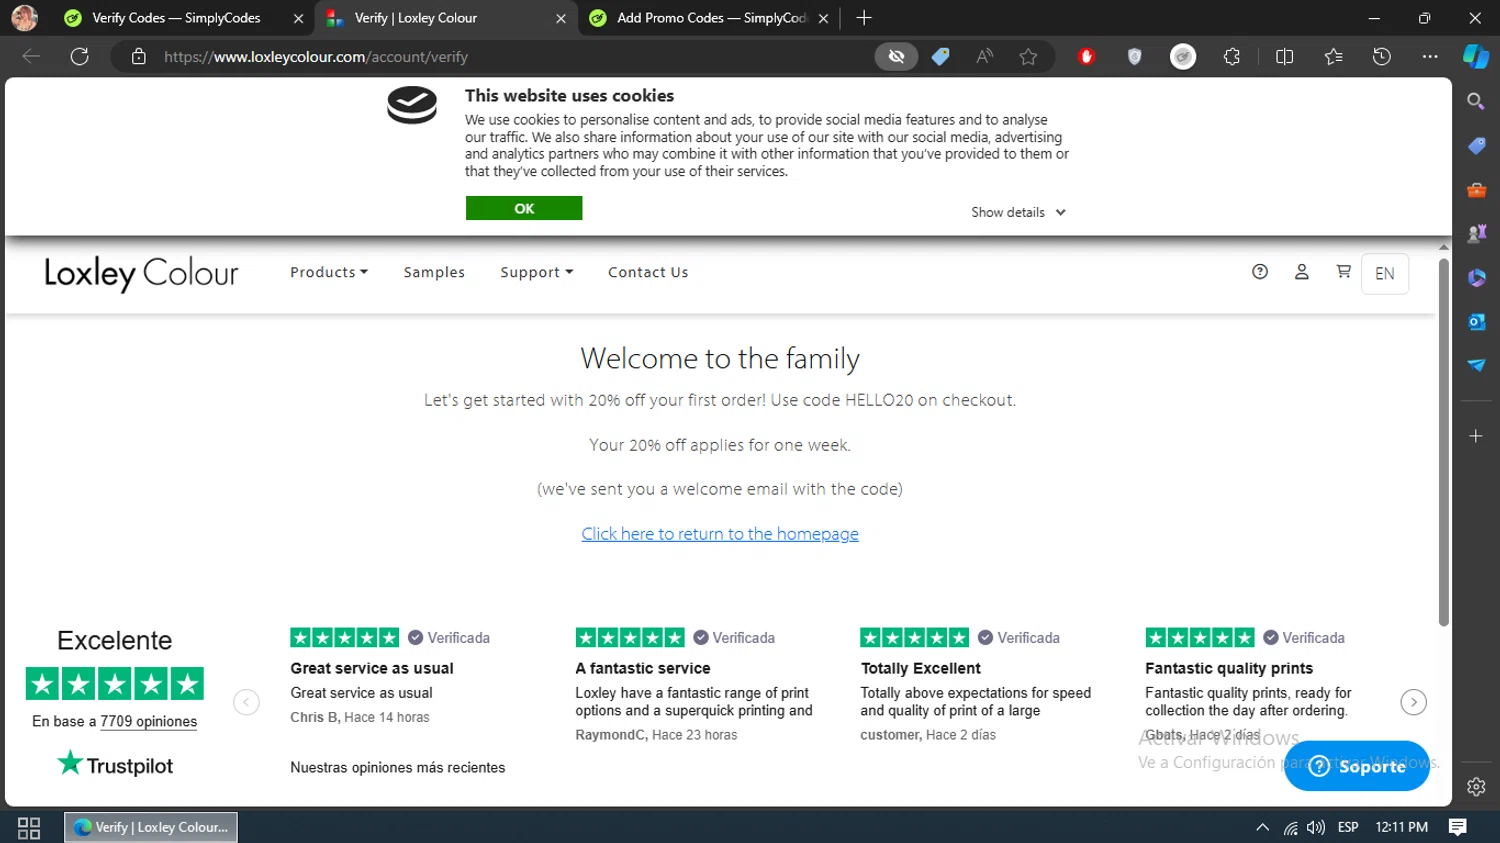1500x843 pixels.
Task: Open the Favorites list icon
Action: [x=1333, y=57]
